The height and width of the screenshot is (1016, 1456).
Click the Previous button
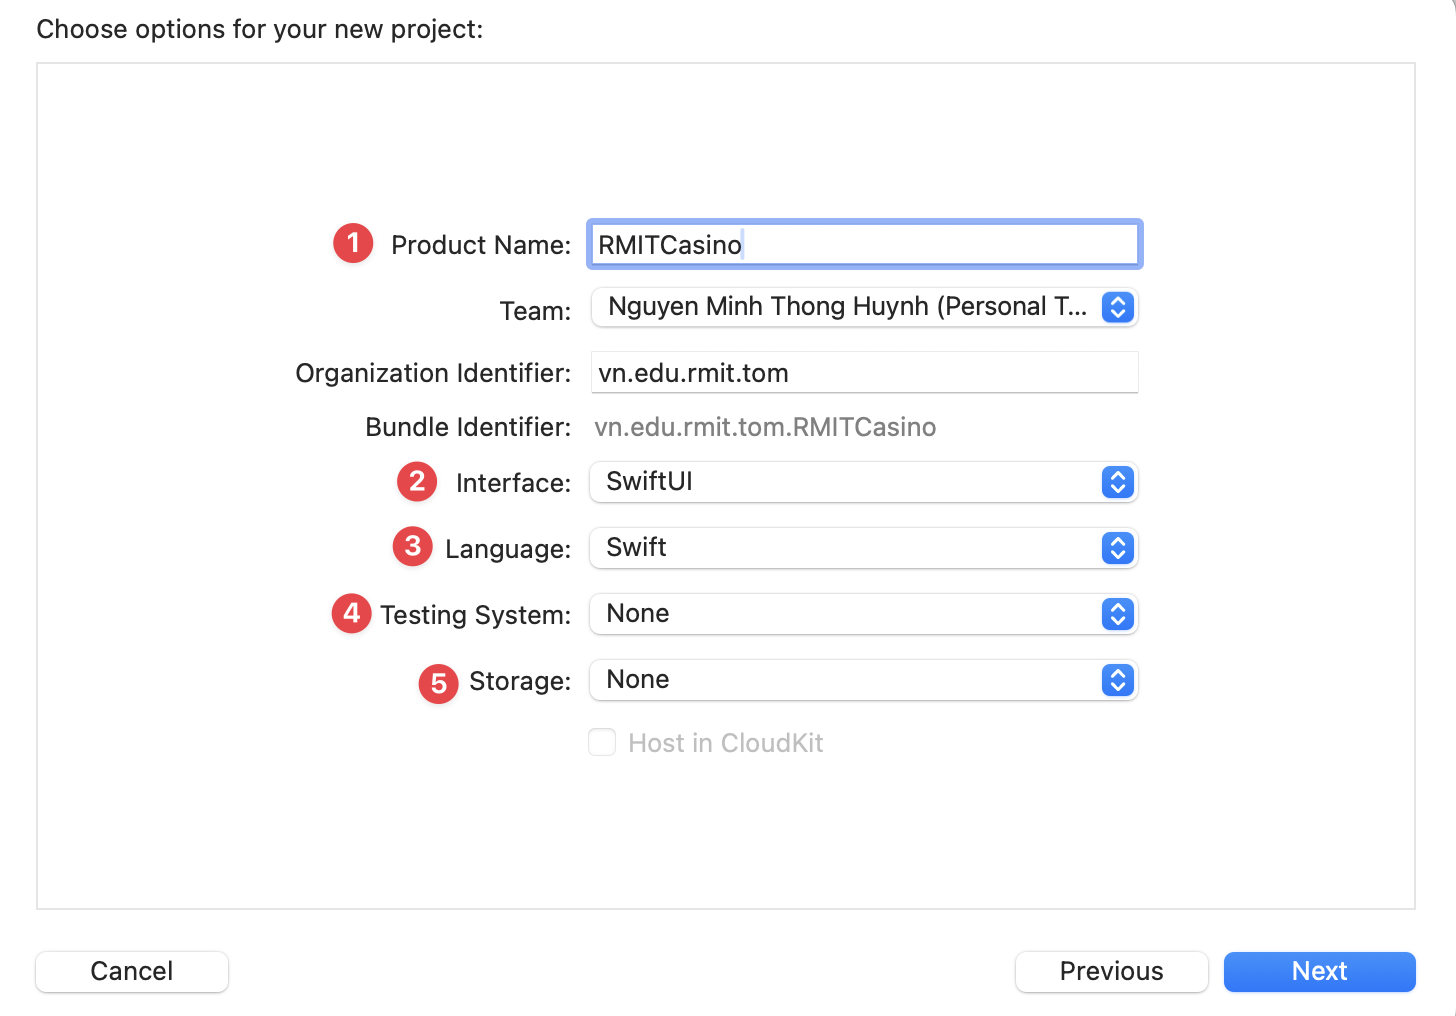[1111, 971]
